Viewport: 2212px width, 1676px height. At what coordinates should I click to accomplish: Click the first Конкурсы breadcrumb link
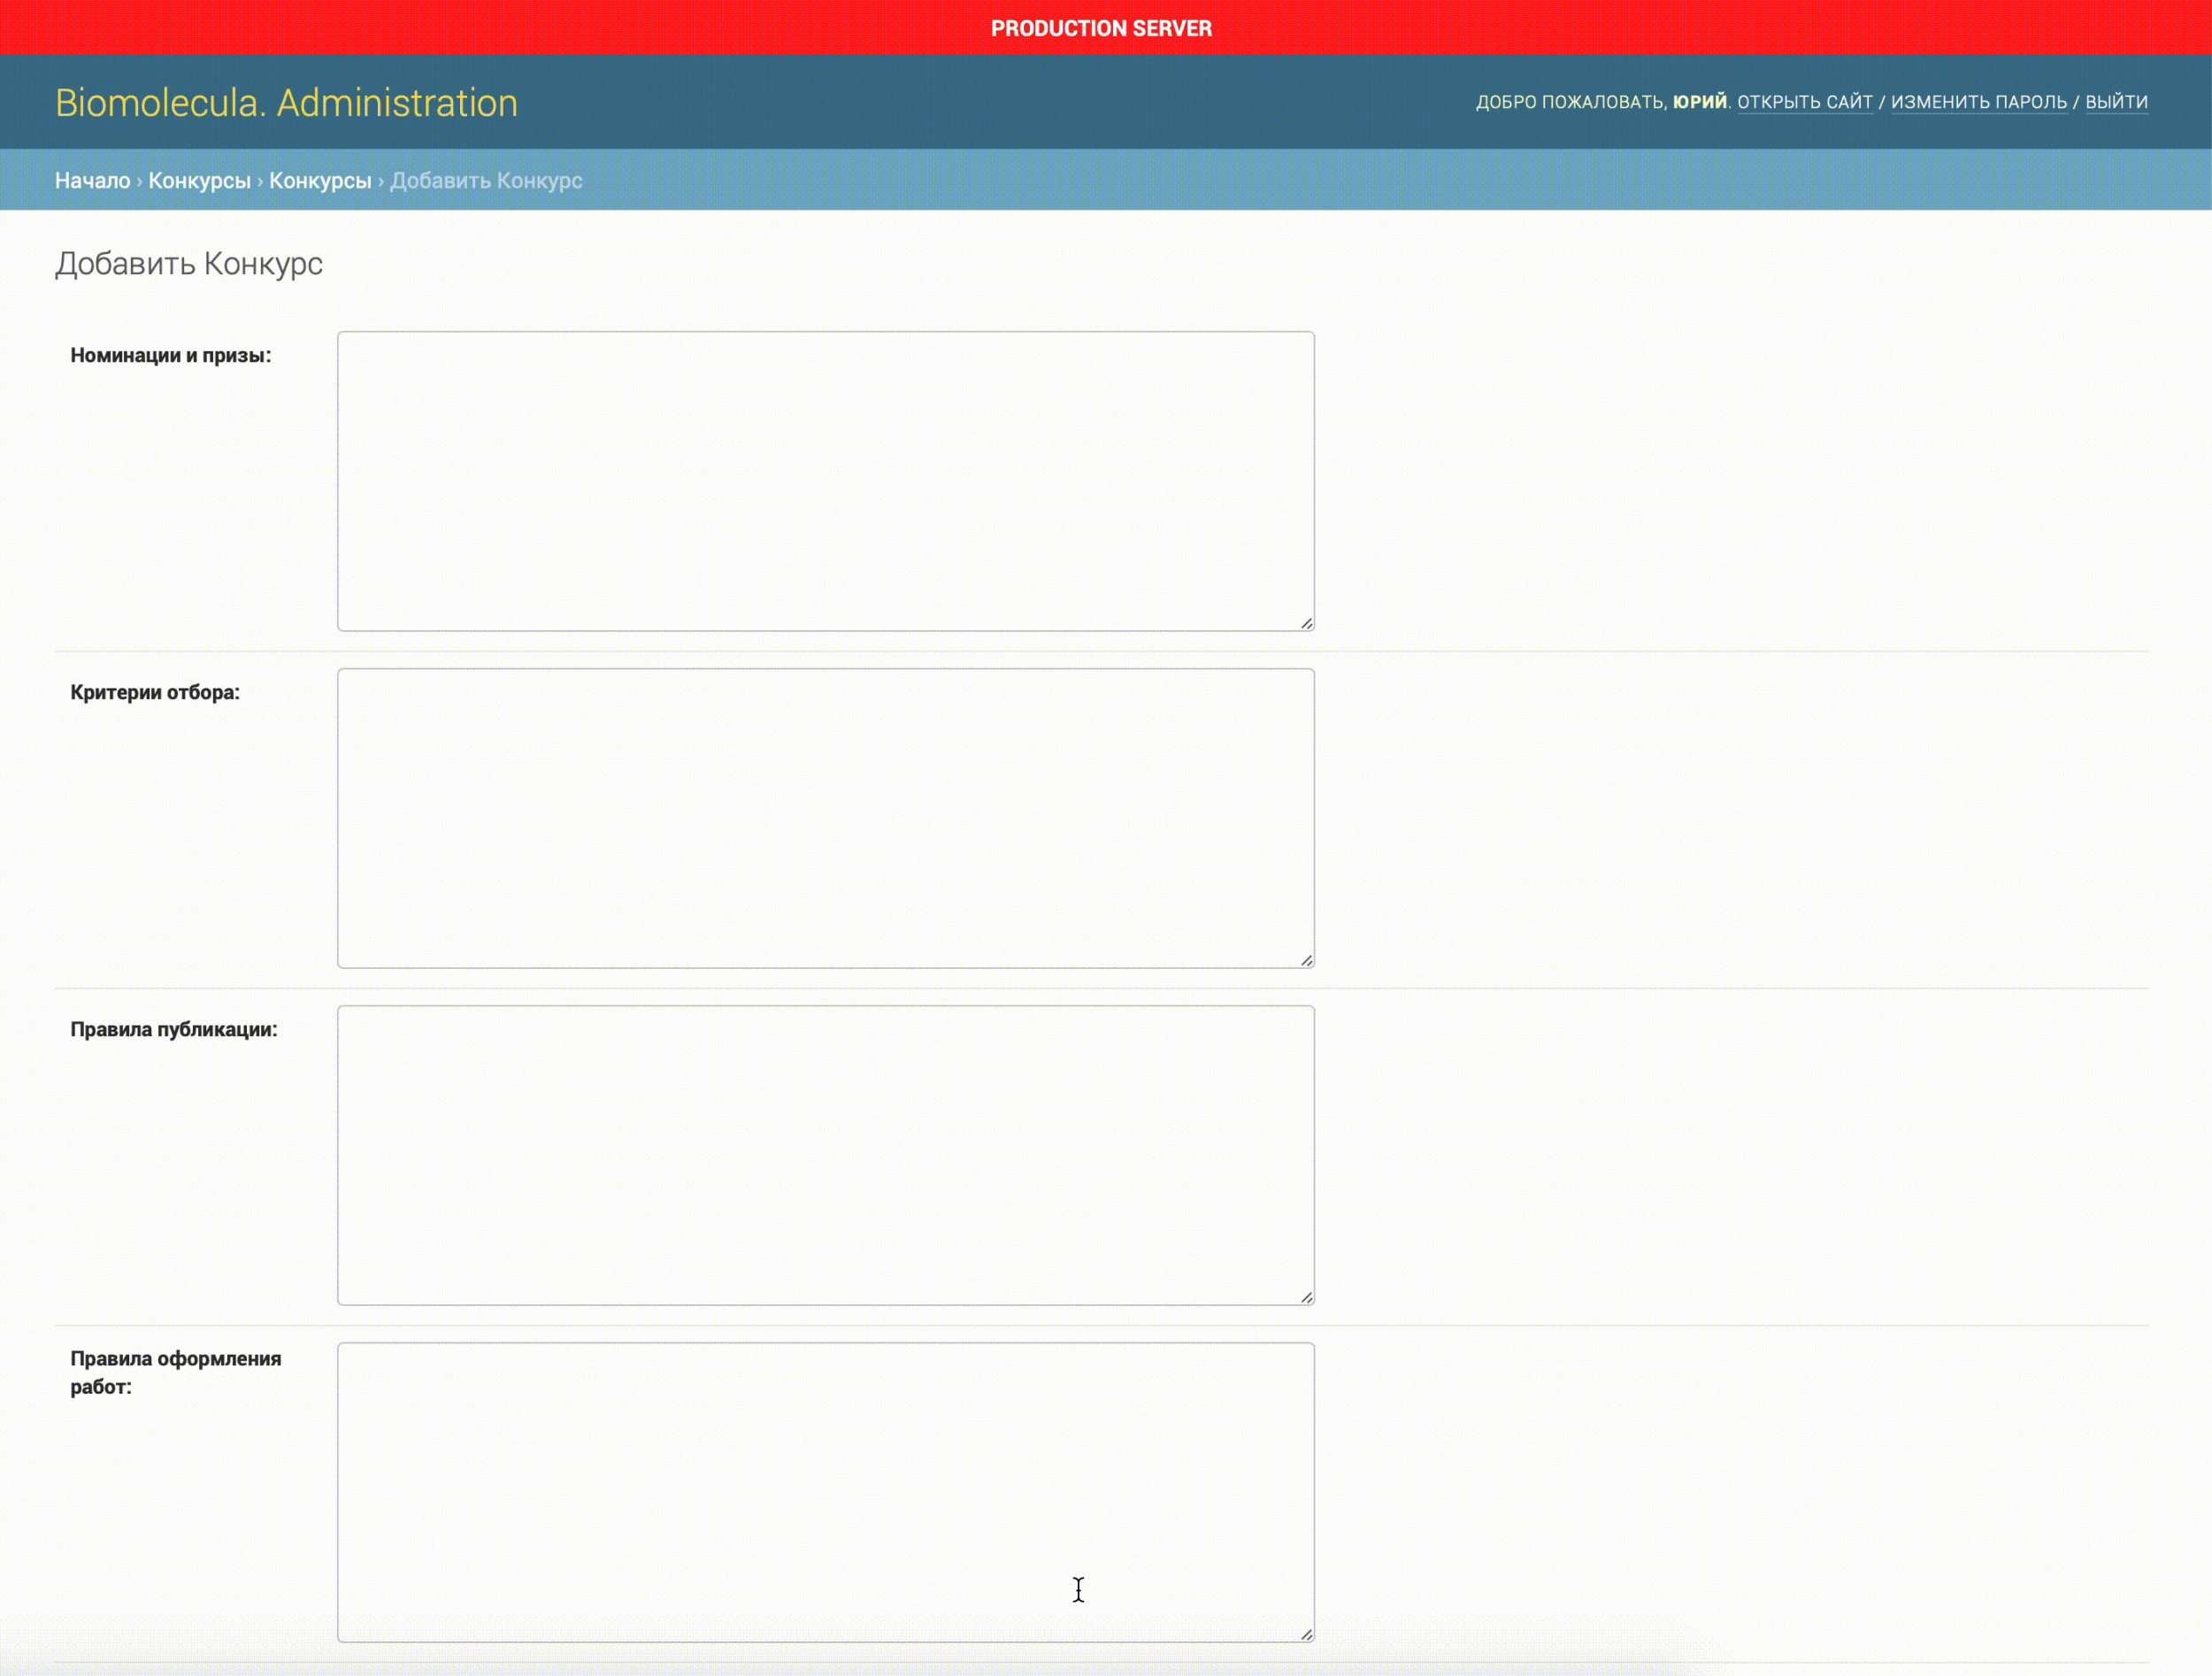click(199, 181)
